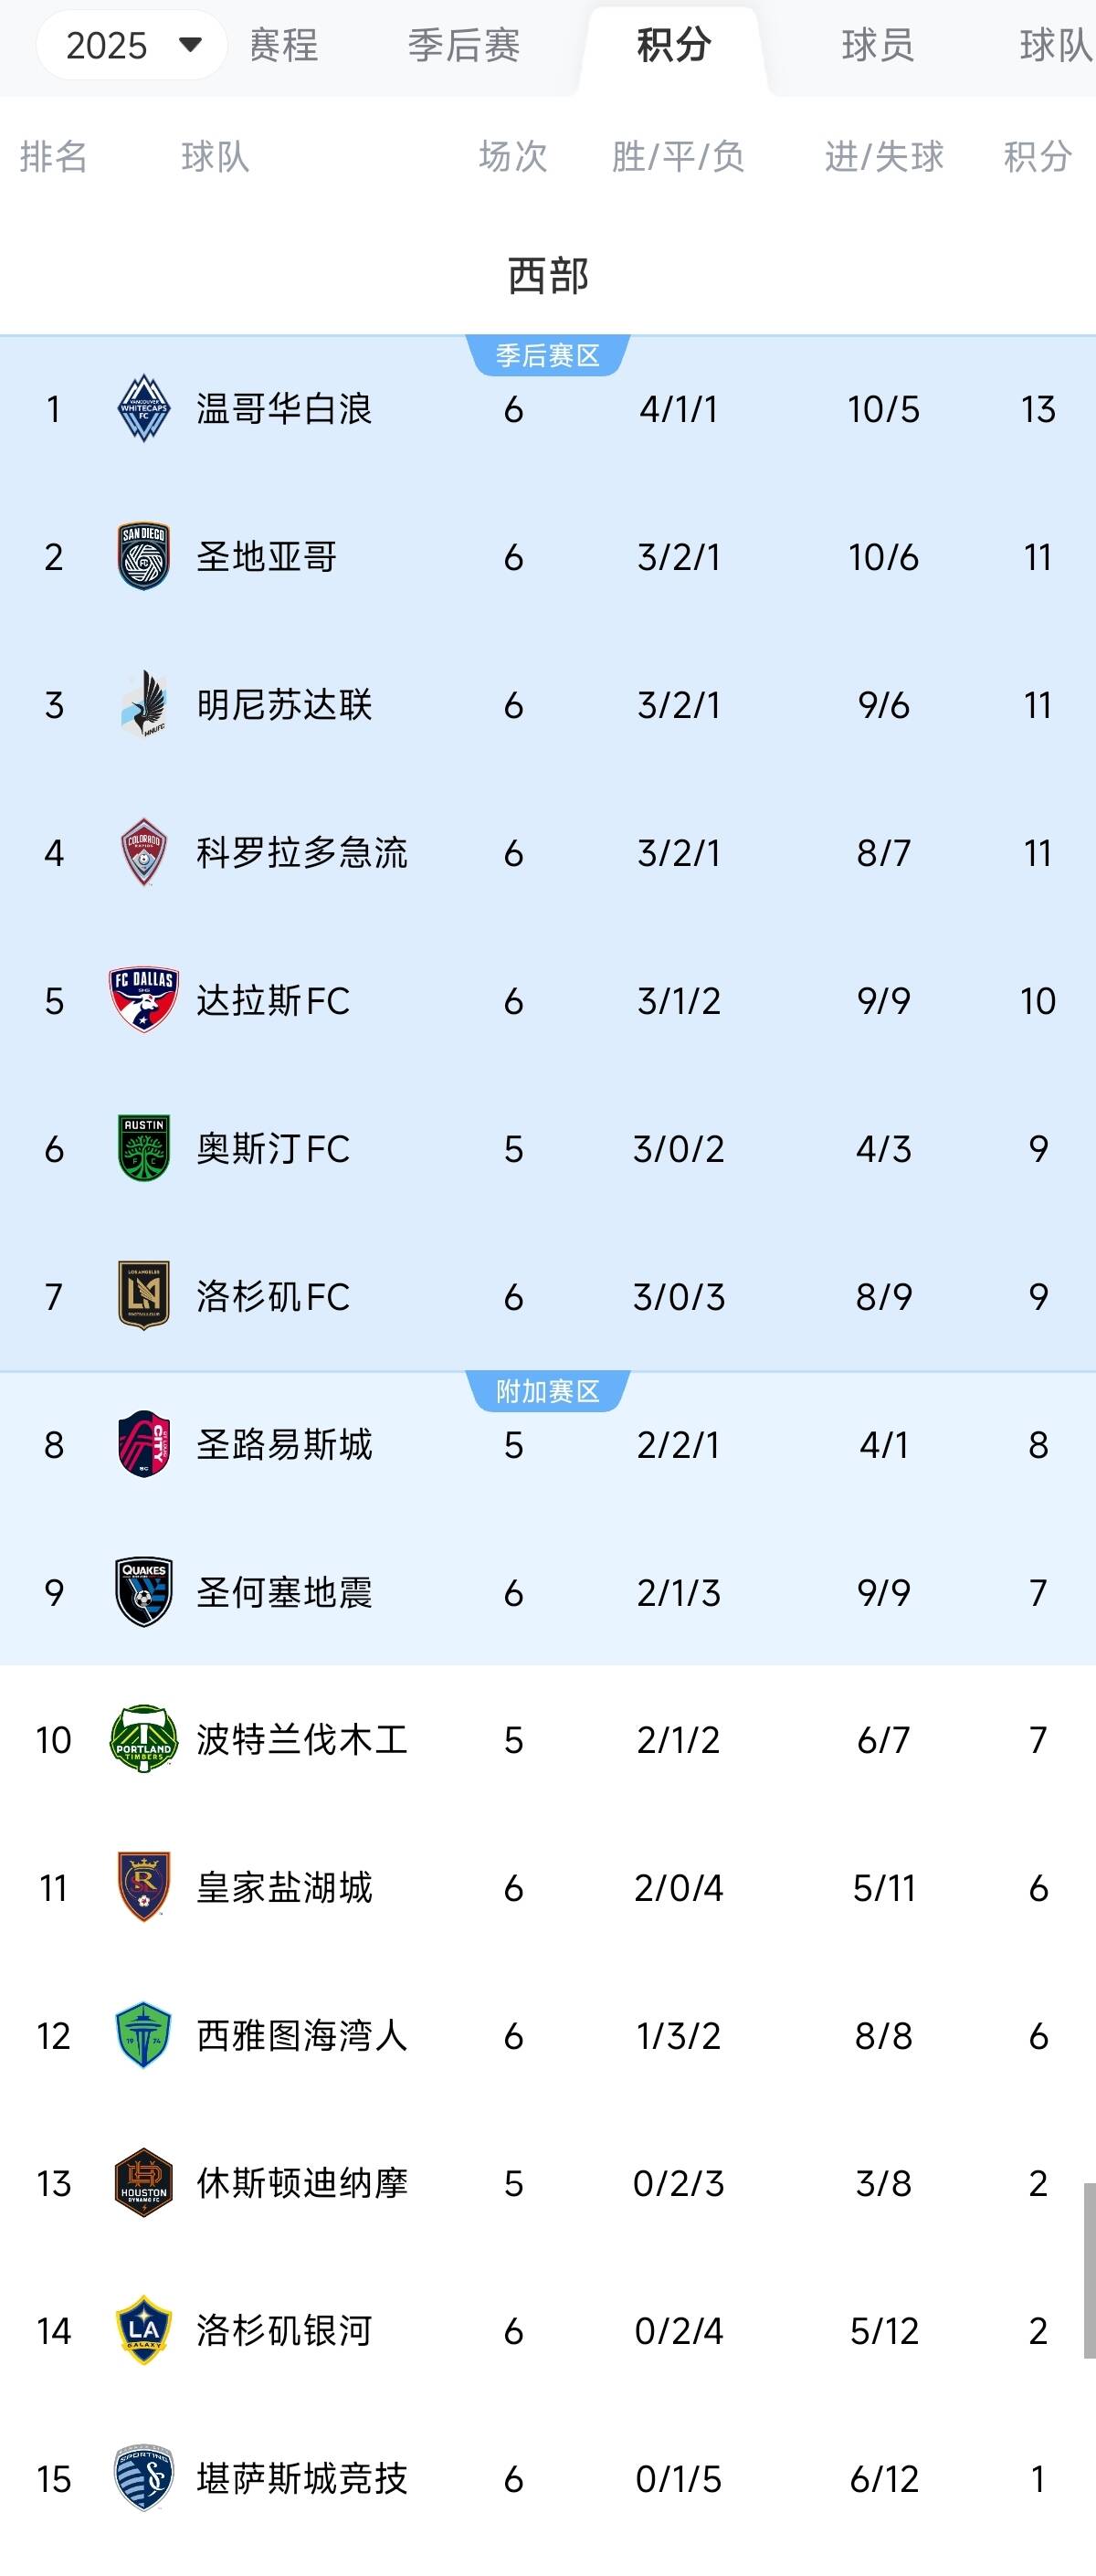Screen dimensions: 1096x2576
Task: Open the 球员 tab
Action: [x=877, y=45]
